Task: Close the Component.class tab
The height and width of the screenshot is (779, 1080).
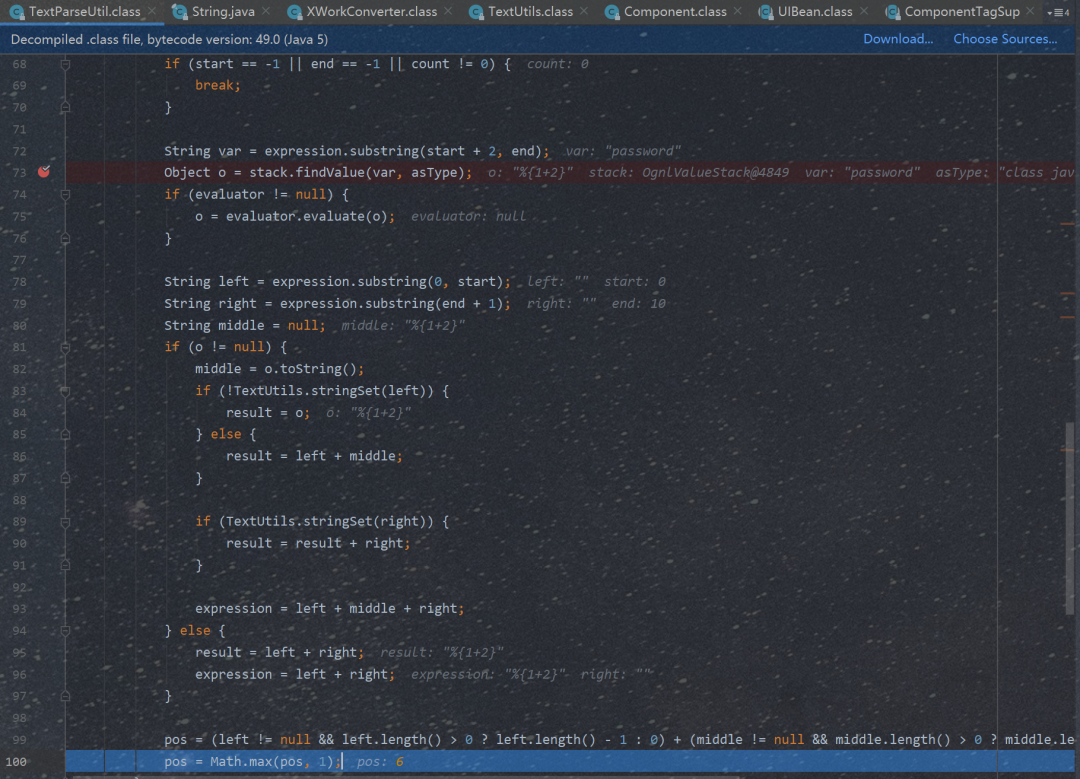Action: (738, 12)
